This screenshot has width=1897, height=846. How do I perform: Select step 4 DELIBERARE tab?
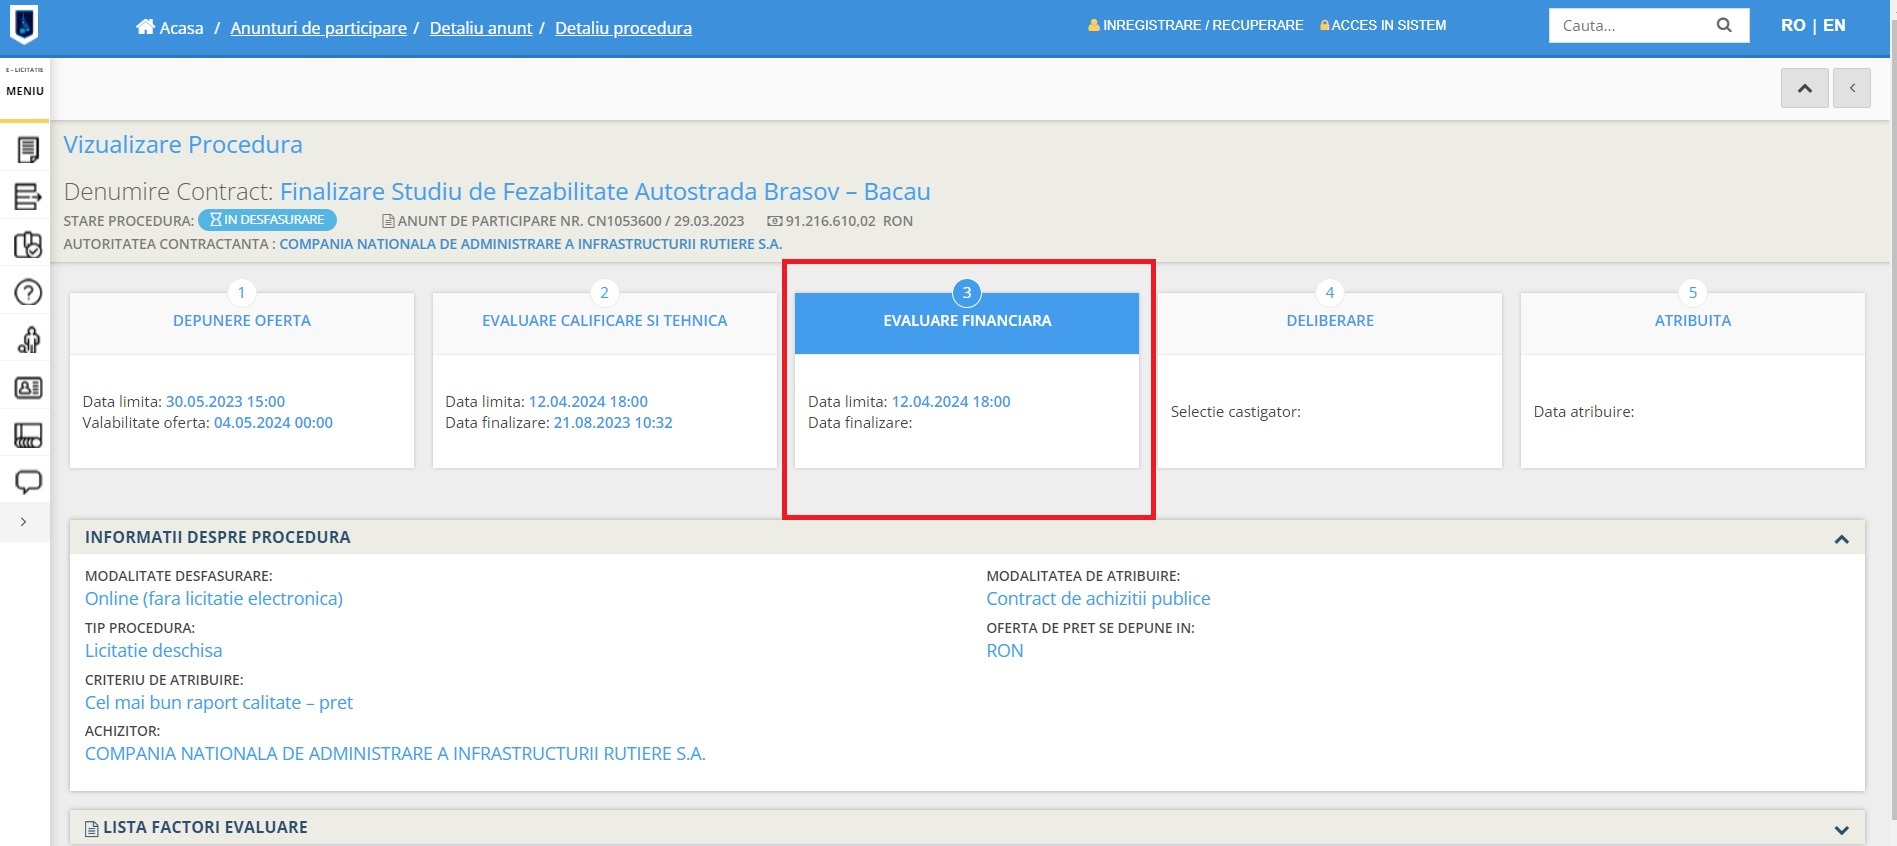point(1330,321)
